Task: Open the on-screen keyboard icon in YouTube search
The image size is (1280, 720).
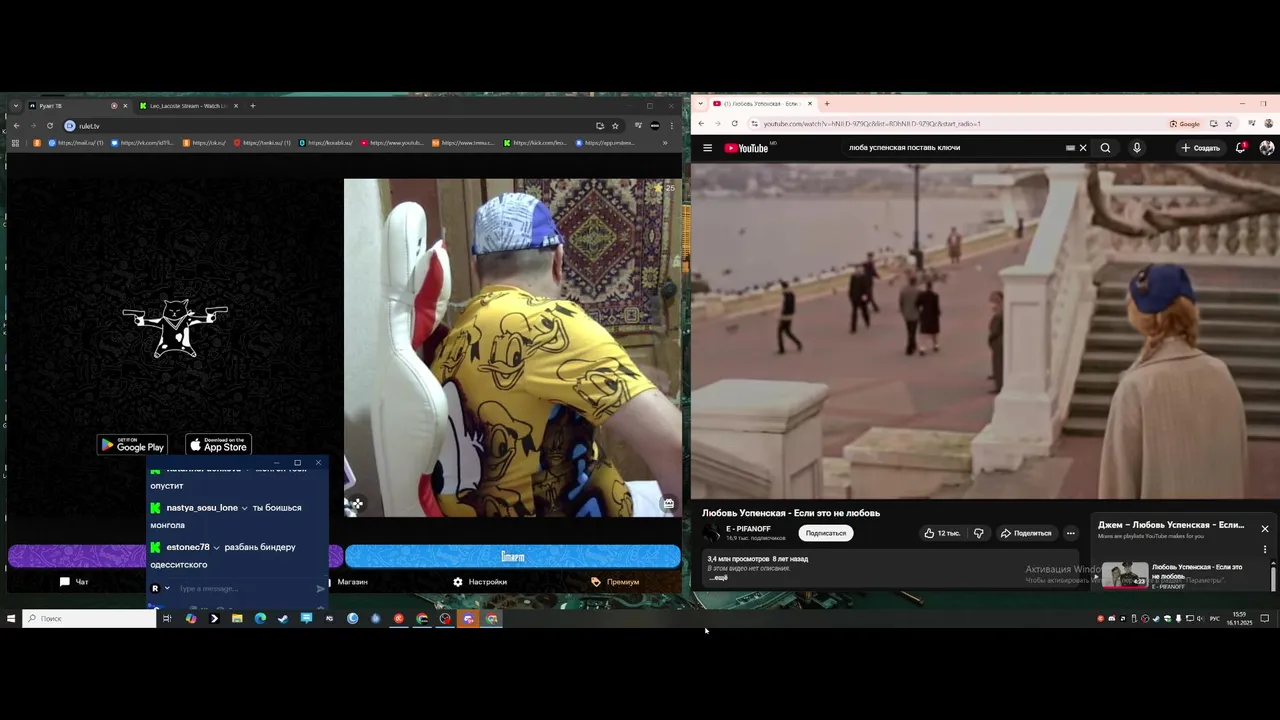Action: click(x=1070, y=148)
